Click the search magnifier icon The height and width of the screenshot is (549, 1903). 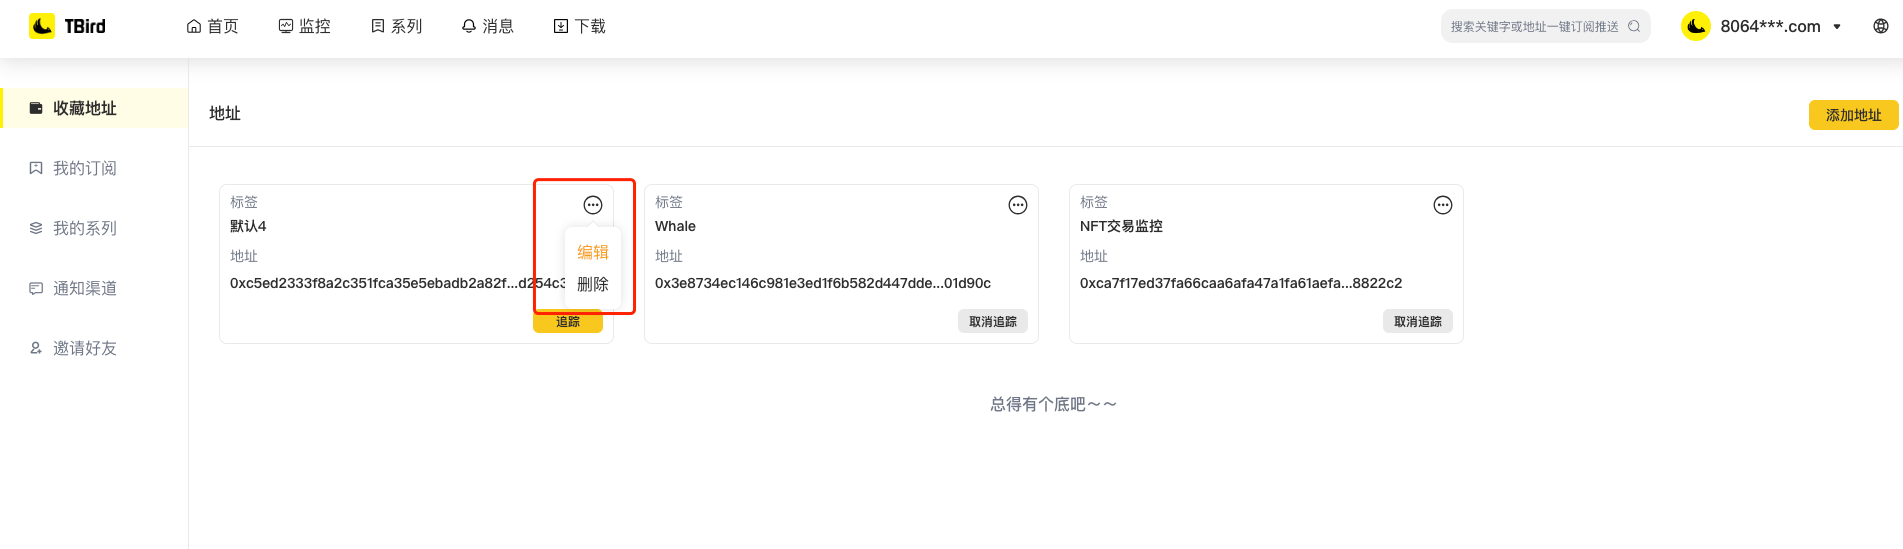(1634, 27)
